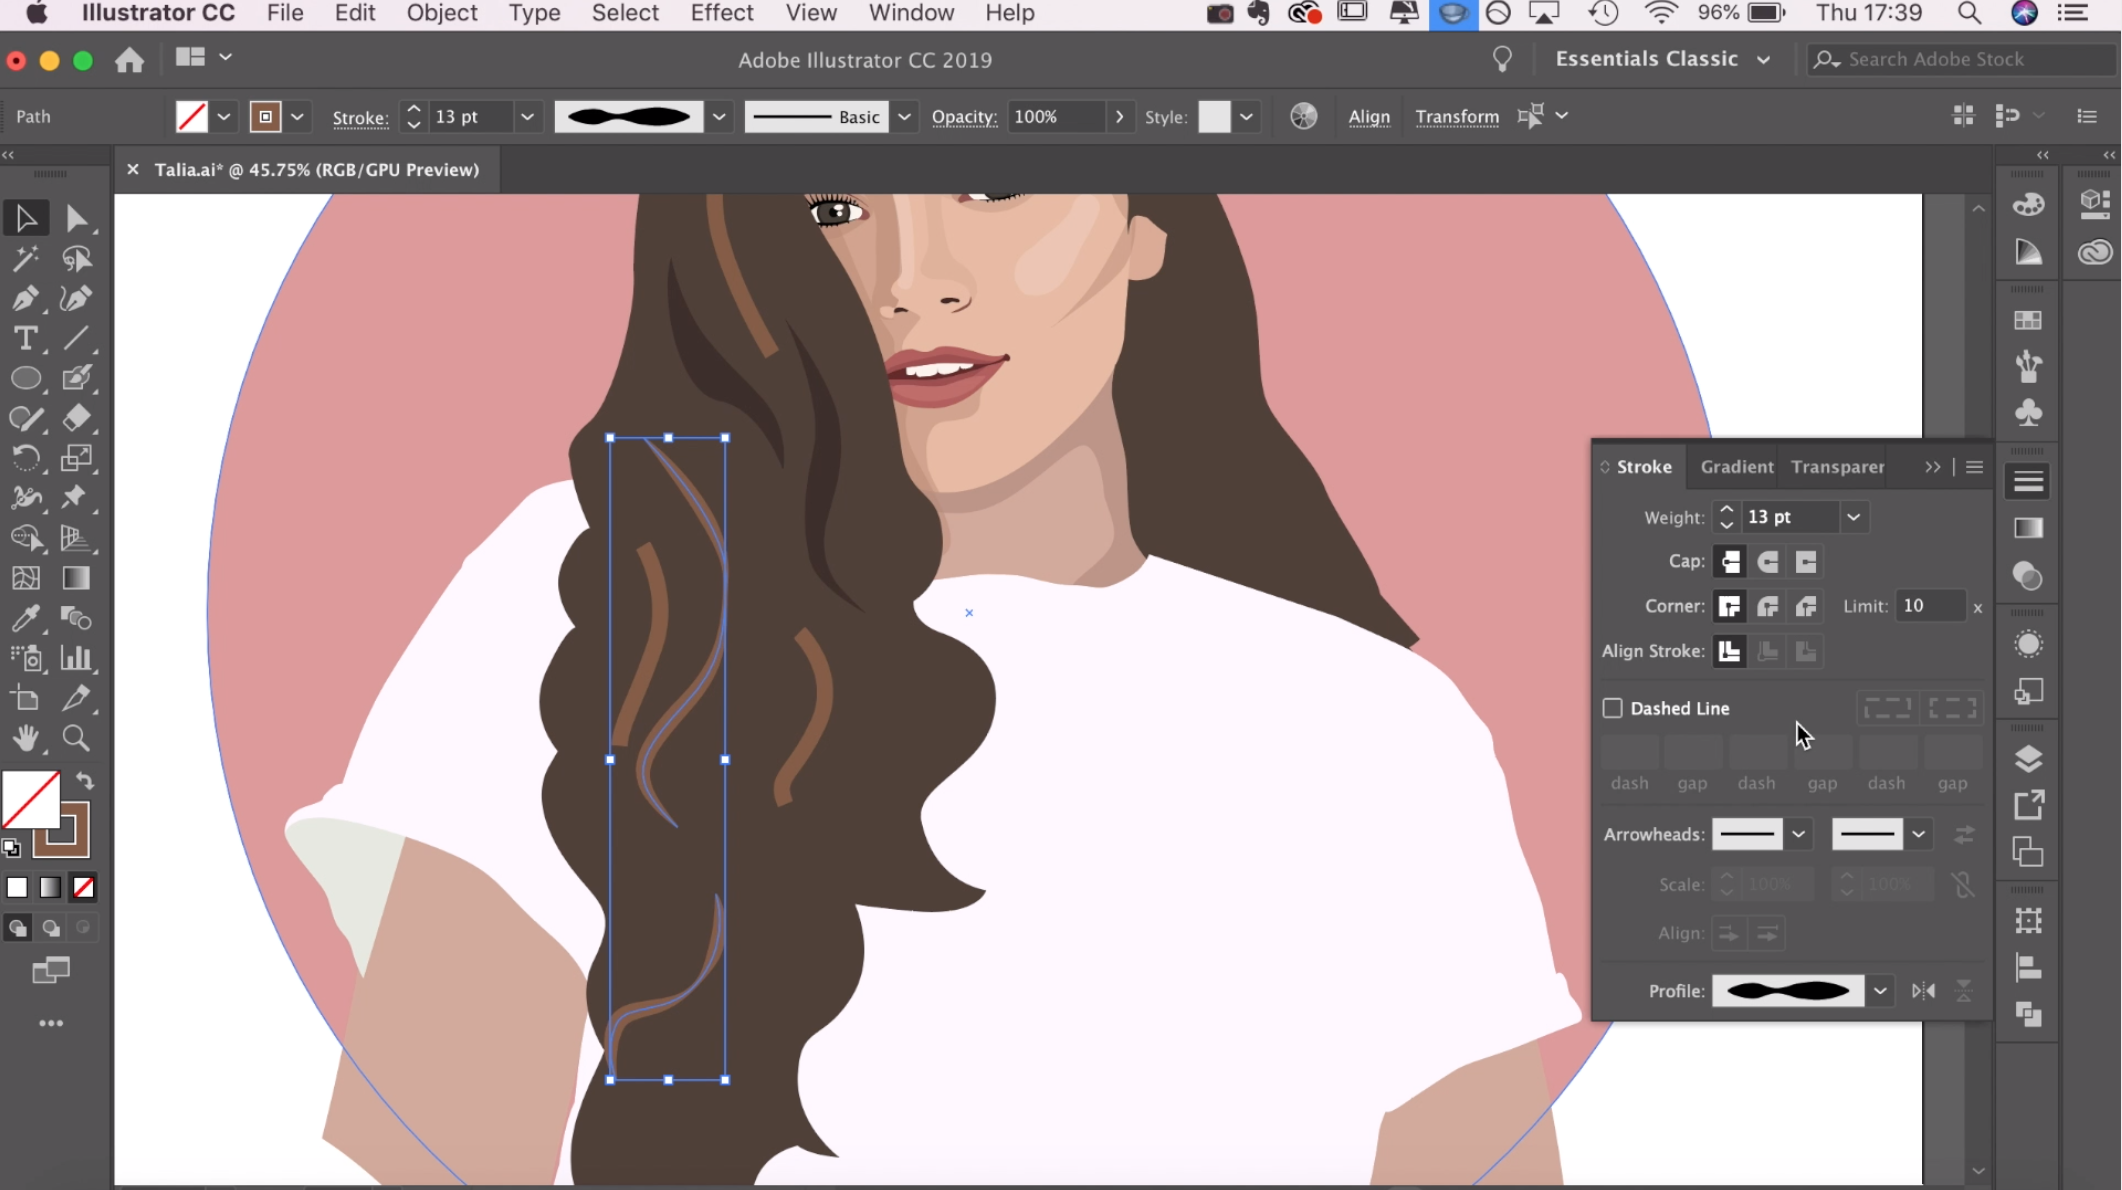Click the Stroke panel tab
Image resolution: width=2122 pixels, height=1190 pixels.
pos(1643,466)
